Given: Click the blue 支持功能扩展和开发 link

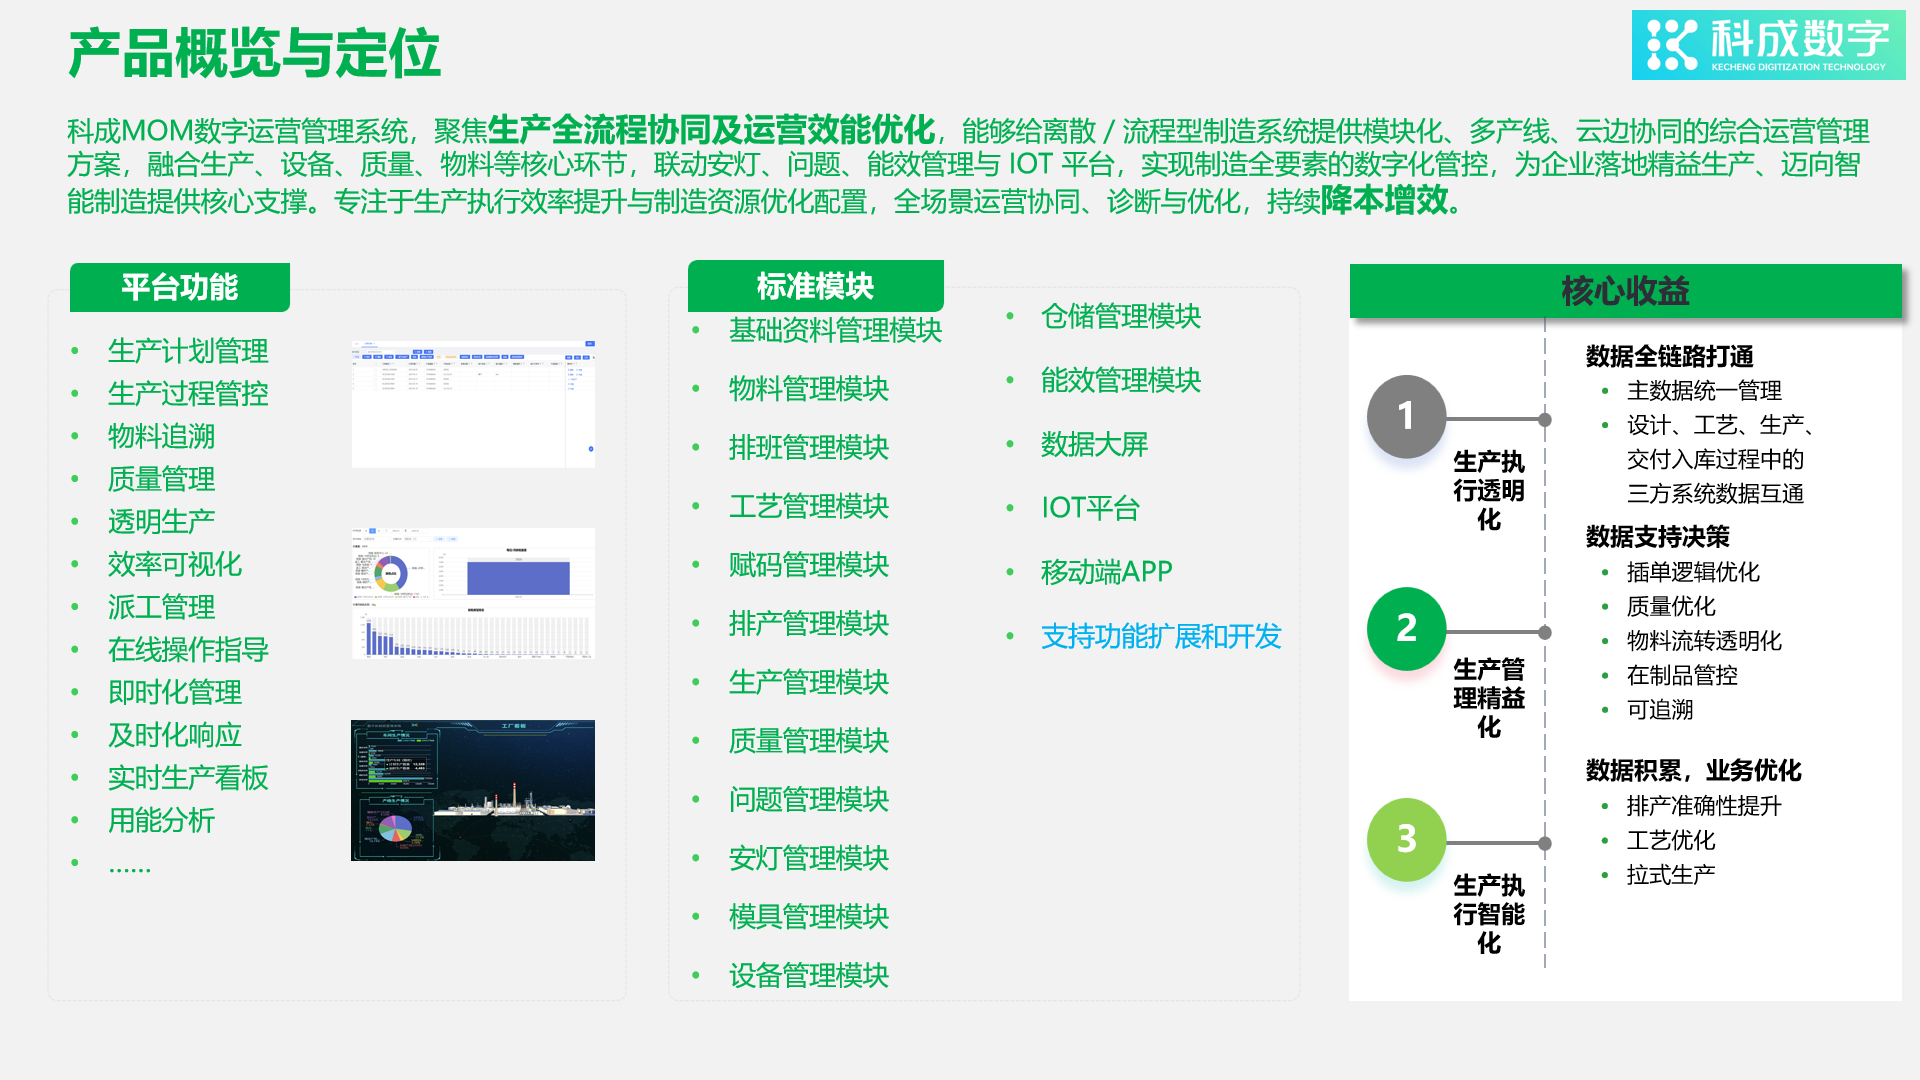Looking at the screenshot, I should coord(1160,637).
